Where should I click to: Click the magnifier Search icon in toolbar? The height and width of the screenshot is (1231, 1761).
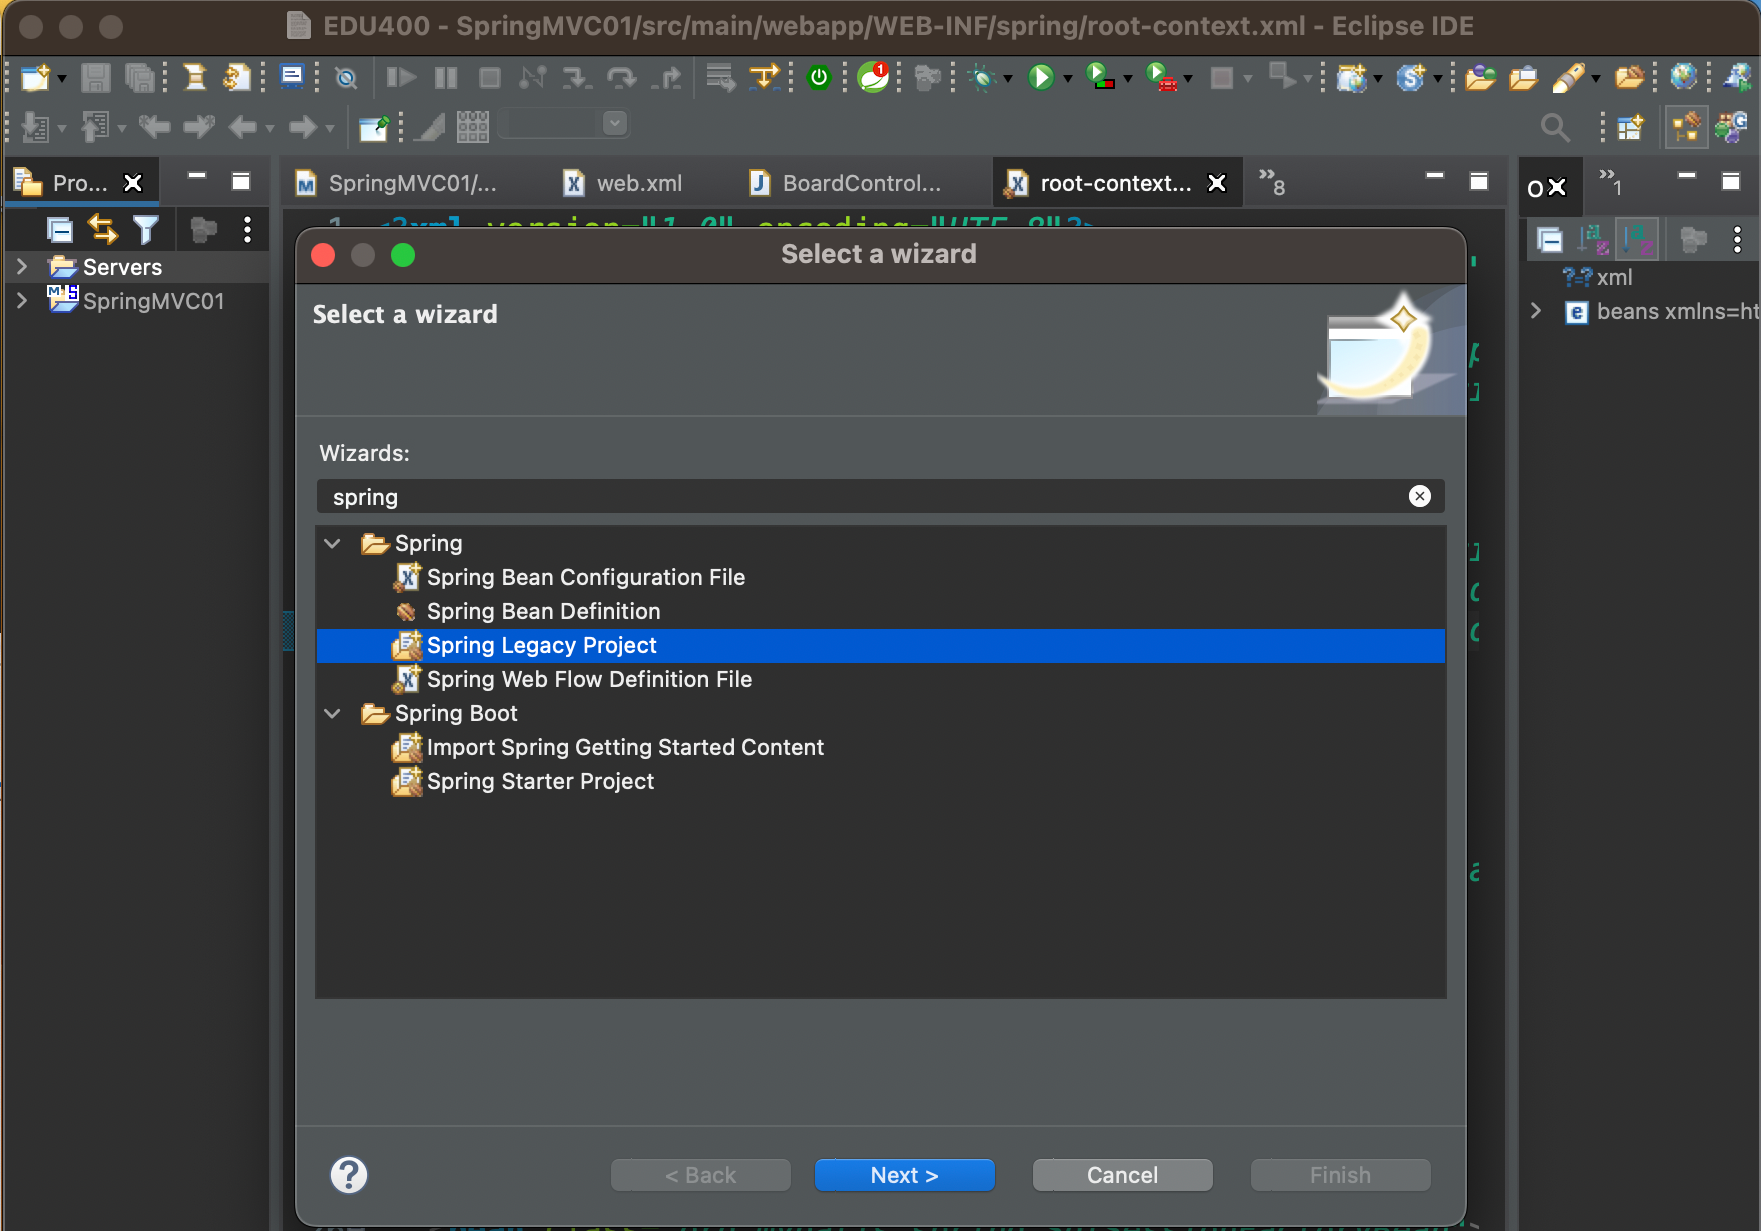[x=1555, y=127]
